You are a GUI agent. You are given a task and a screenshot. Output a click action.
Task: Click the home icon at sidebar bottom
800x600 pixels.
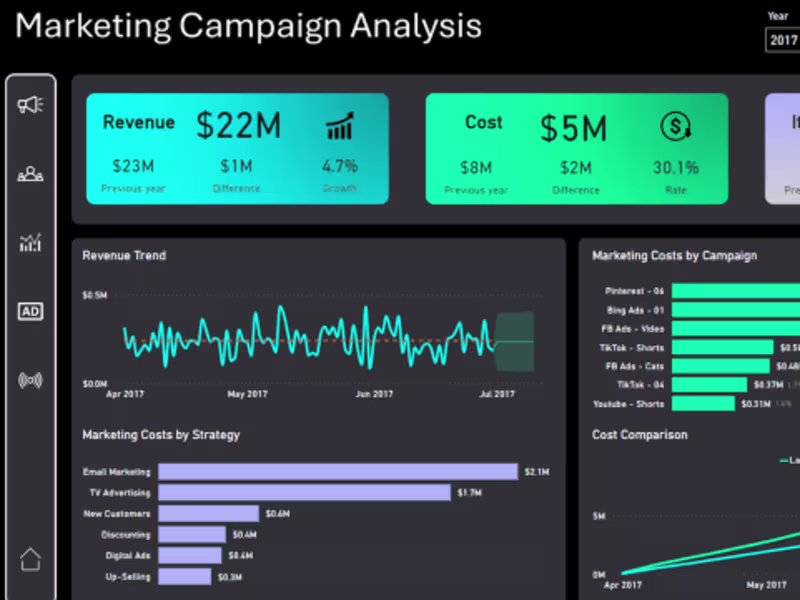tap(30, 560)
